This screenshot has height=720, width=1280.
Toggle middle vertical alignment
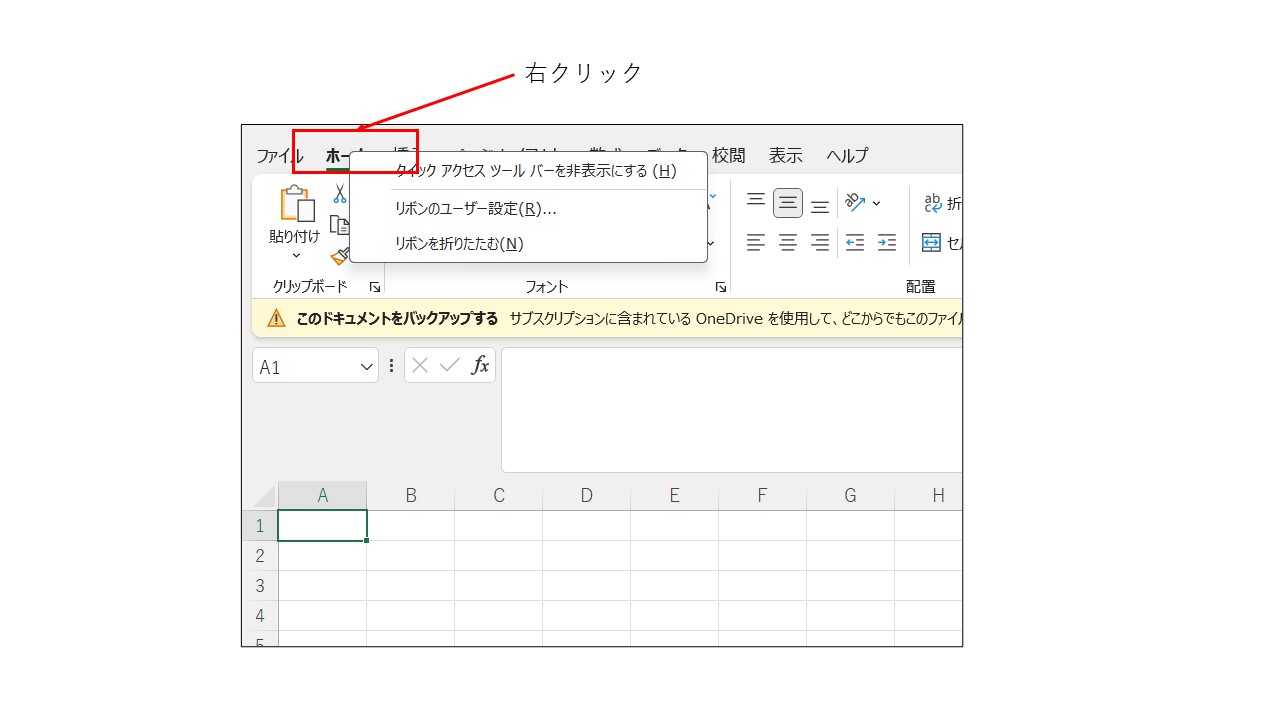pos(788,203)
